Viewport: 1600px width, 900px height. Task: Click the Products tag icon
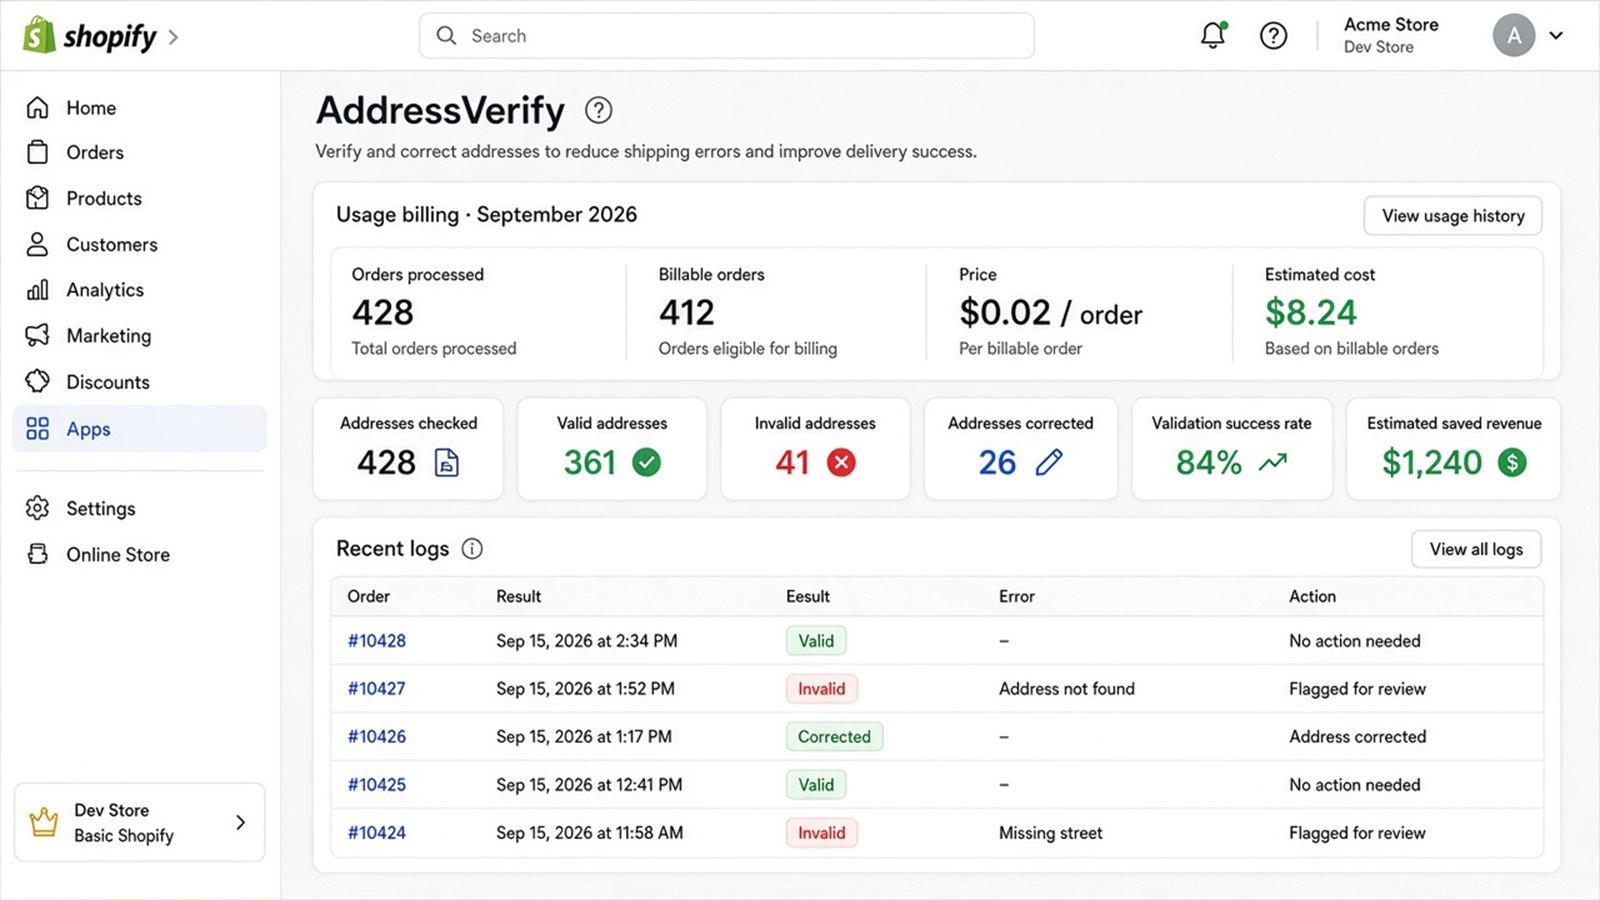[38, 198]
